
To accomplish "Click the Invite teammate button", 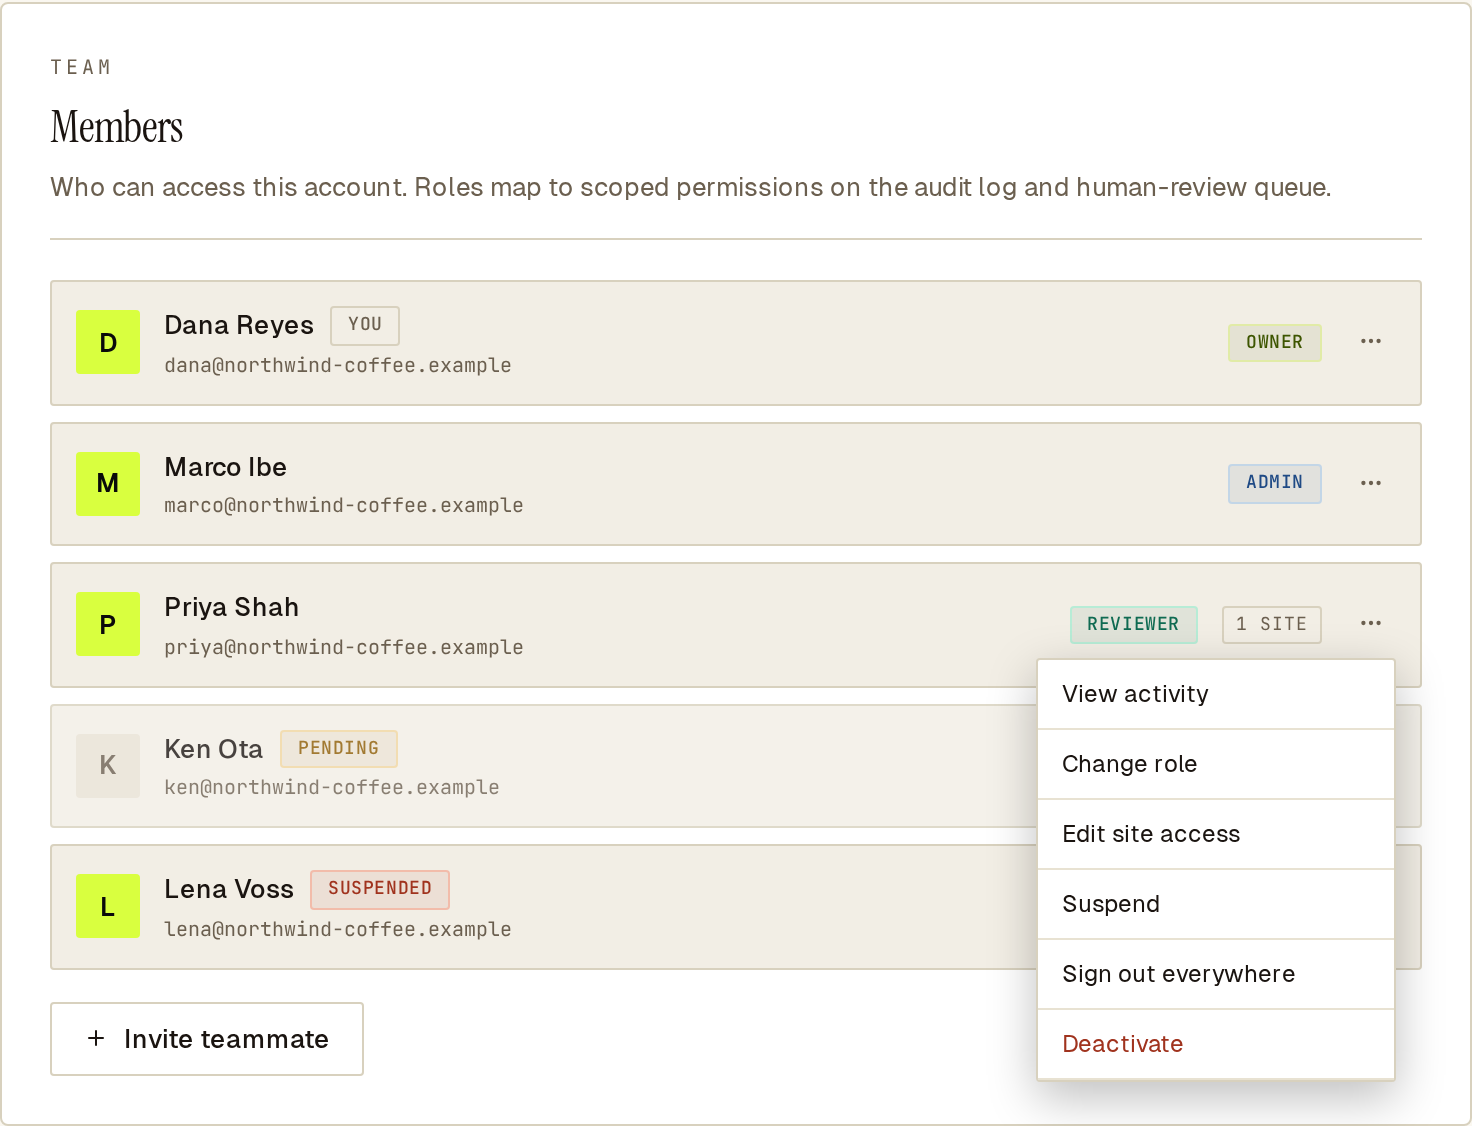I will tap(207, 1039).
